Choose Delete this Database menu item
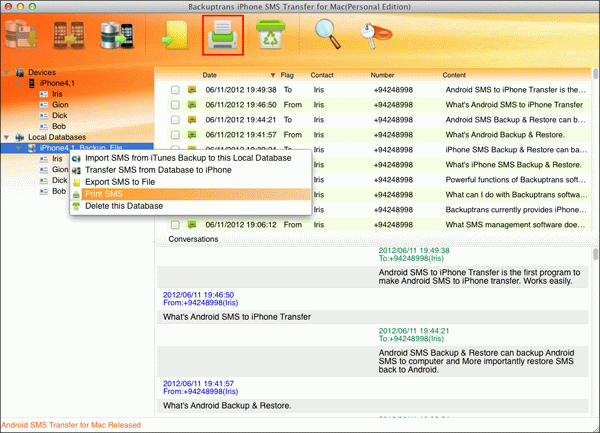The height and width of the screenshot is (433, 600). coord(190,206)
